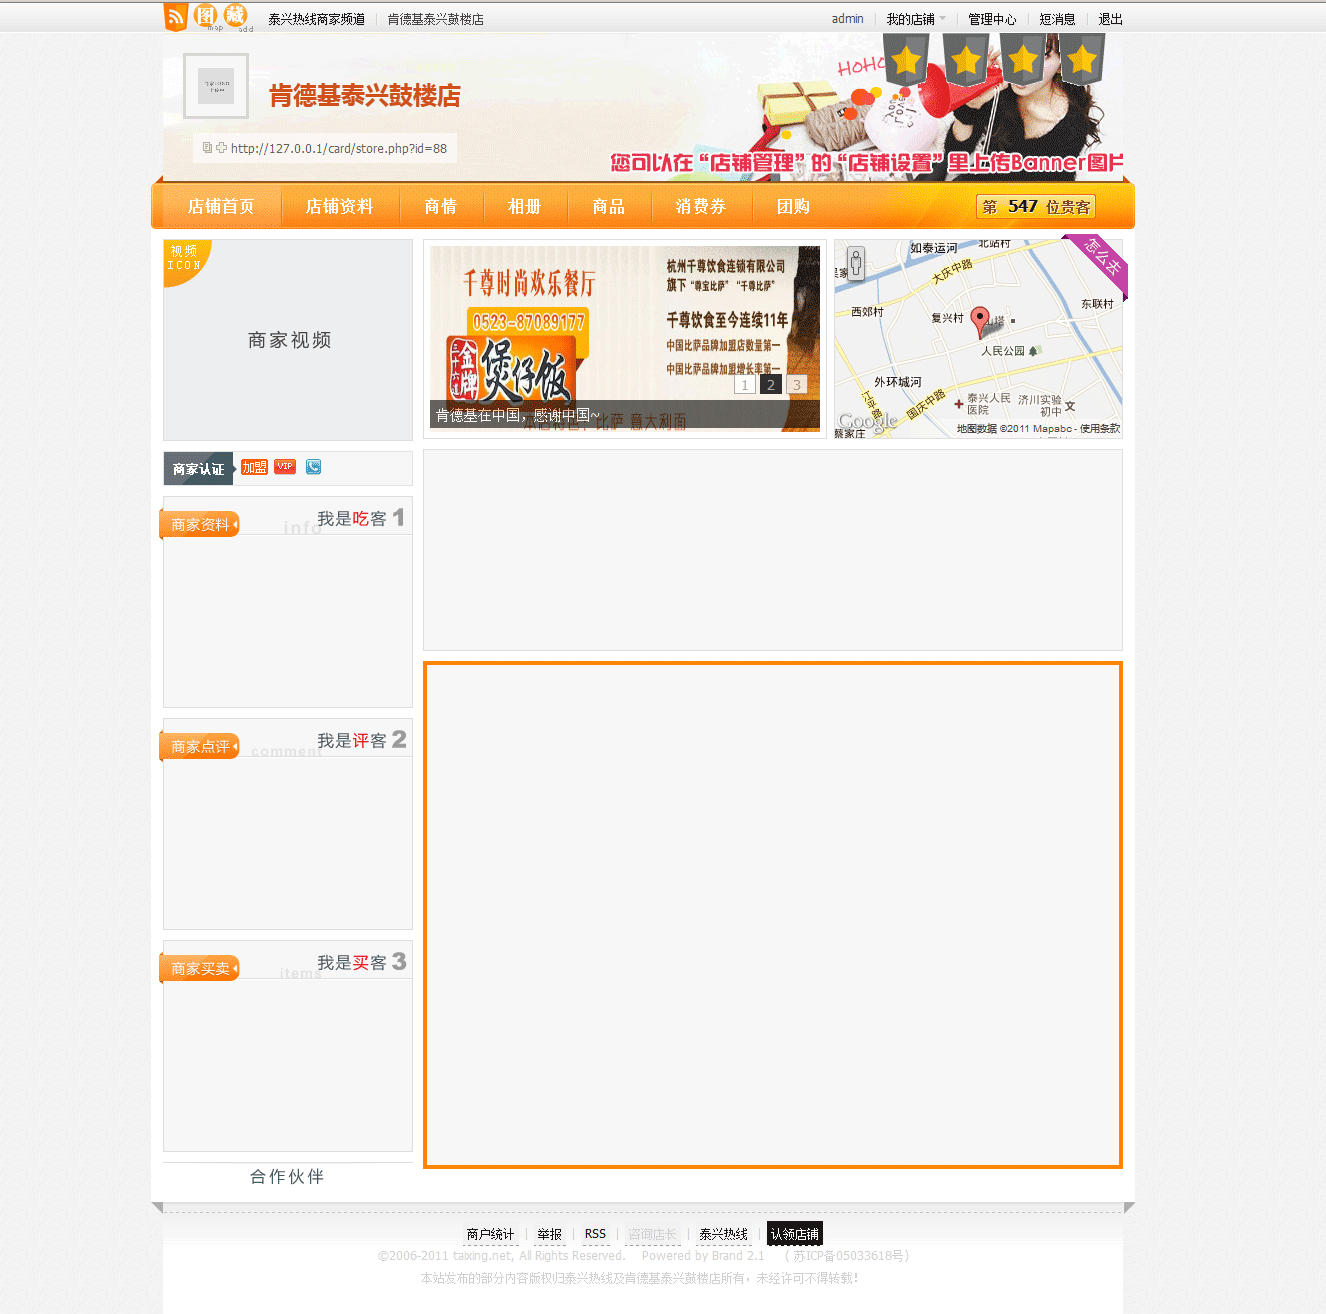
Task: Click the 合作伙伴 heading
Action: coord(287,1176)
